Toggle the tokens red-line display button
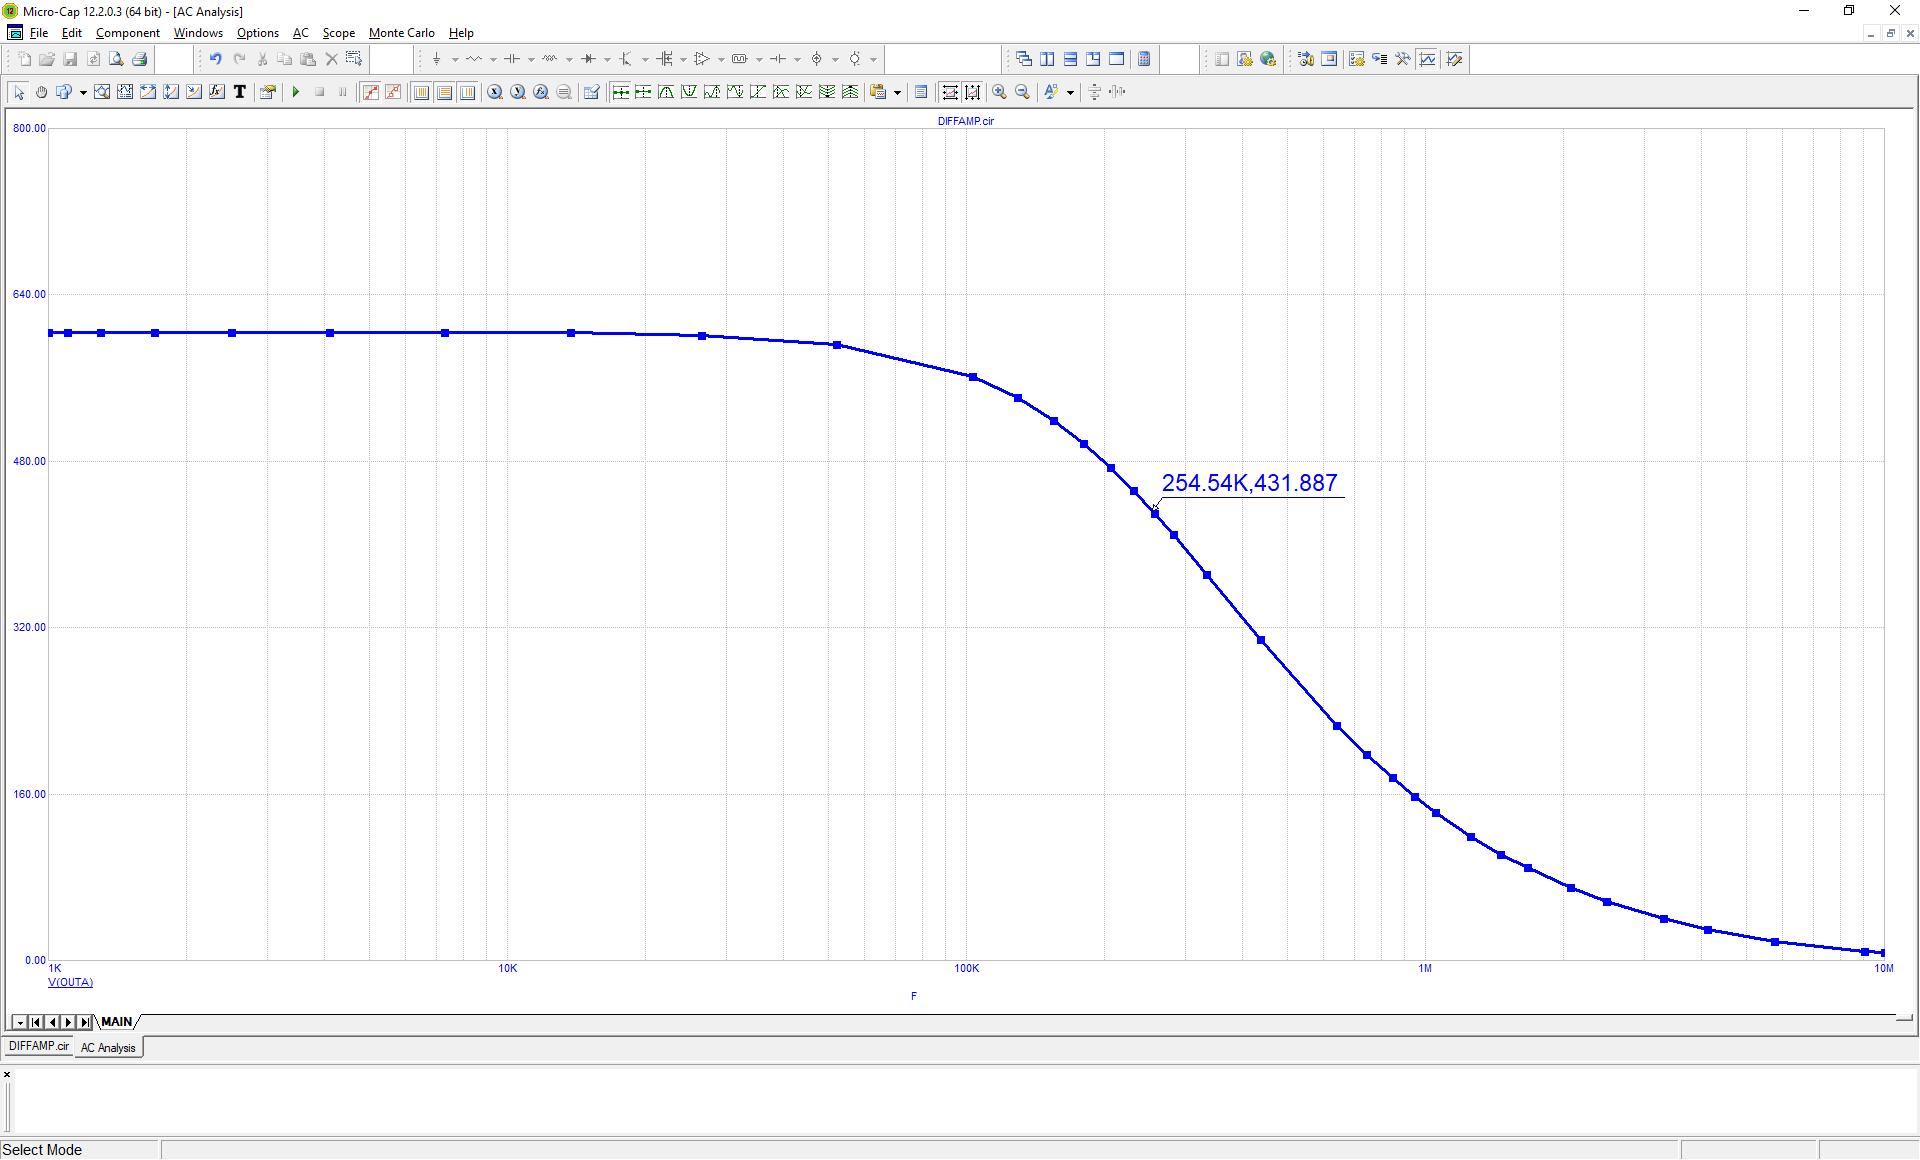This screenshot has width=1920, height=1160. pos(394,92)
